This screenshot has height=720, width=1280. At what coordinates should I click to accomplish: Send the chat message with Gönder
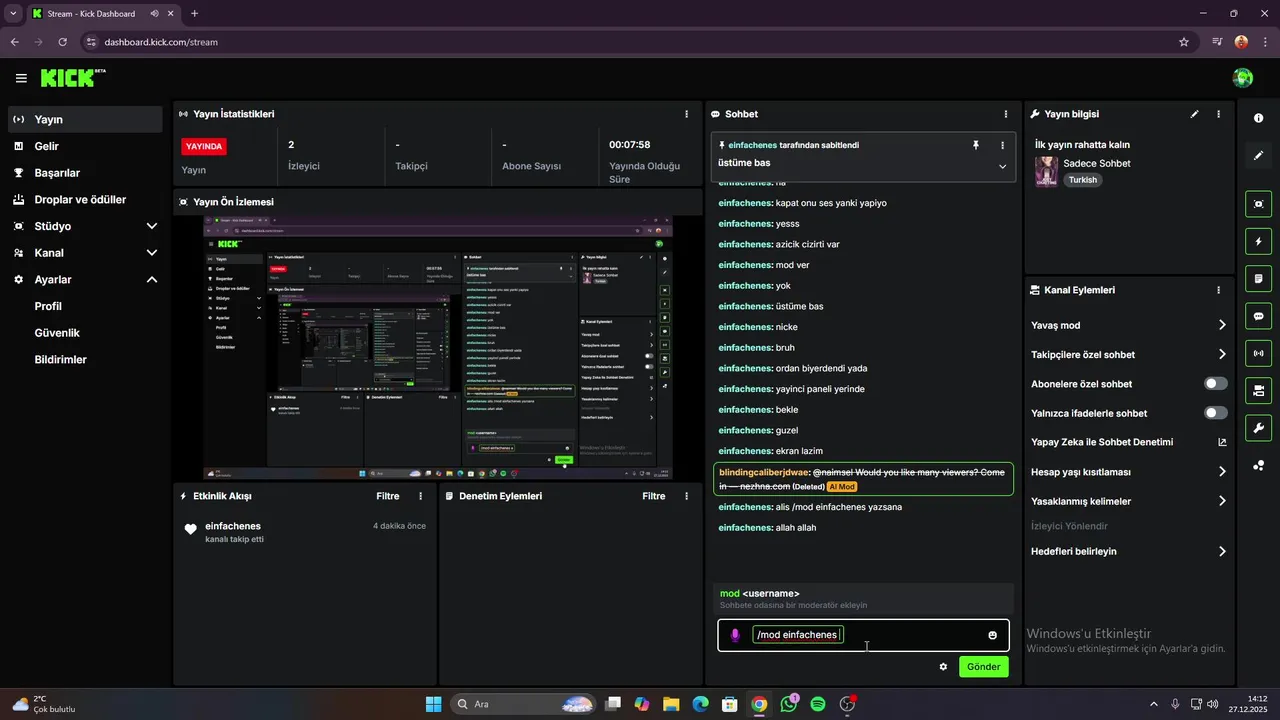pos(983,666)
